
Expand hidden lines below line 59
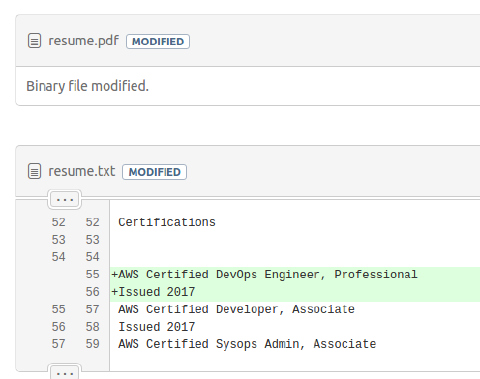coord(65,373)
